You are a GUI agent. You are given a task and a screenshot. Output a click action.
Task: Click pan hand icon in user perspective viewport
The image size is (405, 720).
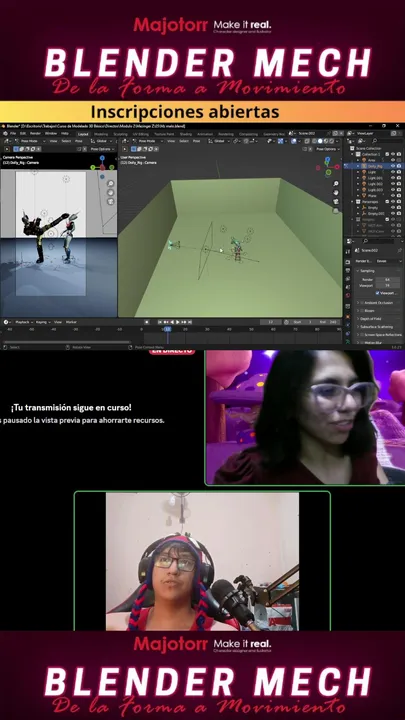336,192
